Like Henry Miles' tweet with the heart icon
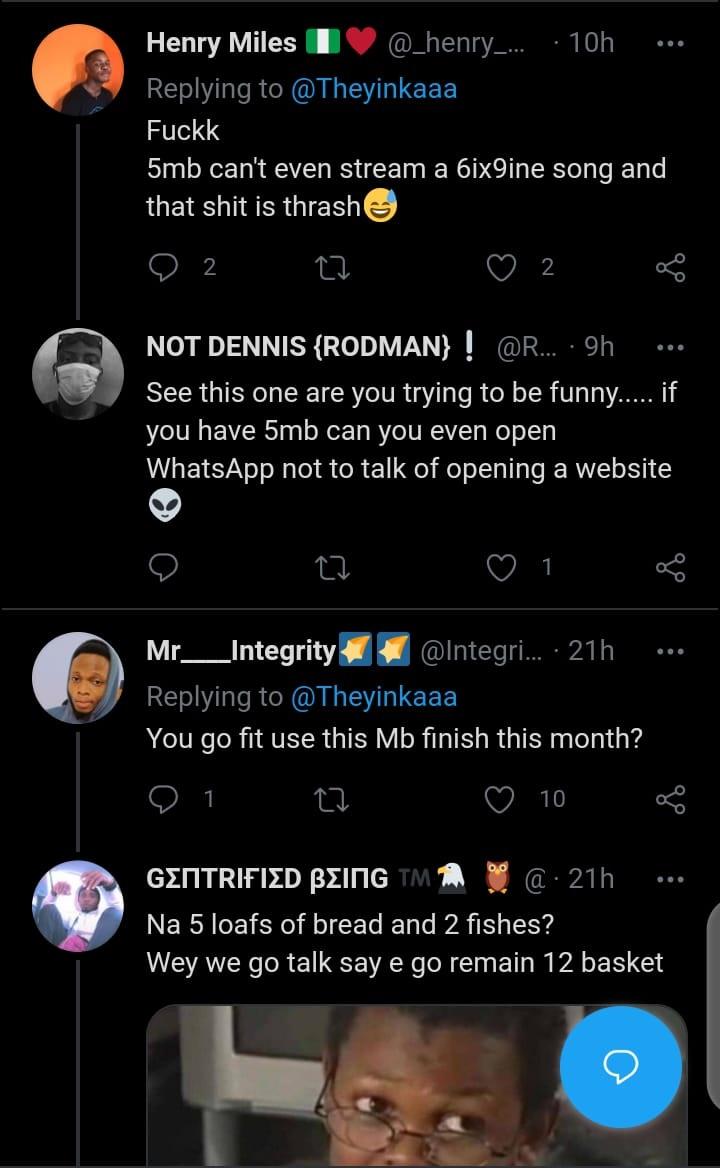The image size is (720, 1168). pos(501,267)
